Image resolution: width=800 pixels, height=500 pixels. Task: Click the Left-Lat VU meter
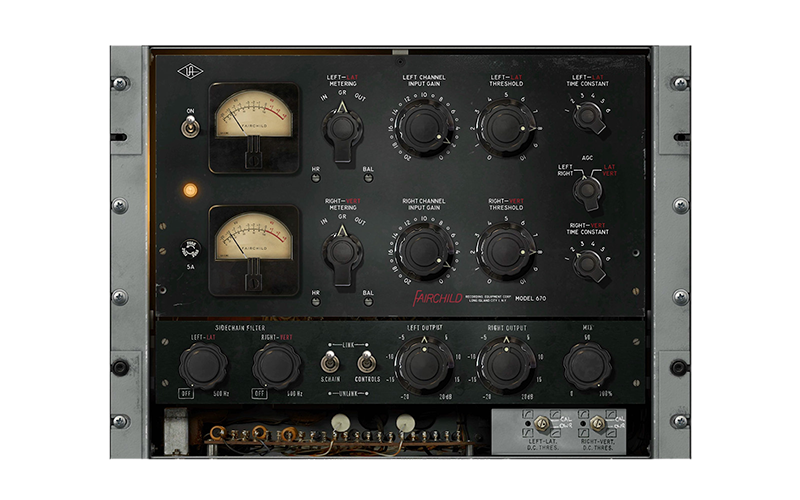254,128
